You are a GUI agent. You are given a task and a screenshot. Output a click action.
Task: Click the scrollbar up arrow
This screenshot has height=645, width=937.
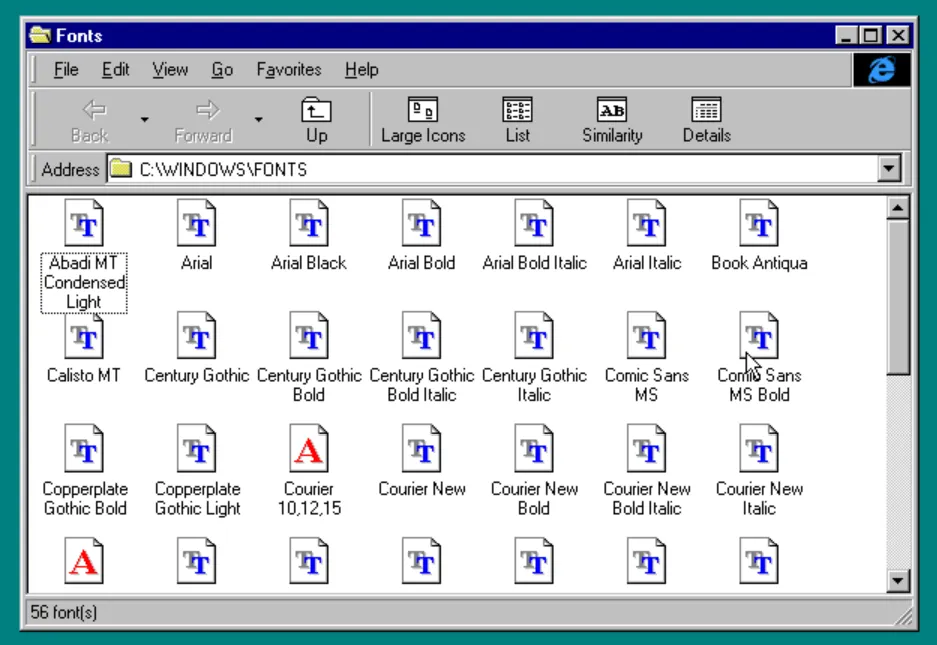[x=897, y=208]
